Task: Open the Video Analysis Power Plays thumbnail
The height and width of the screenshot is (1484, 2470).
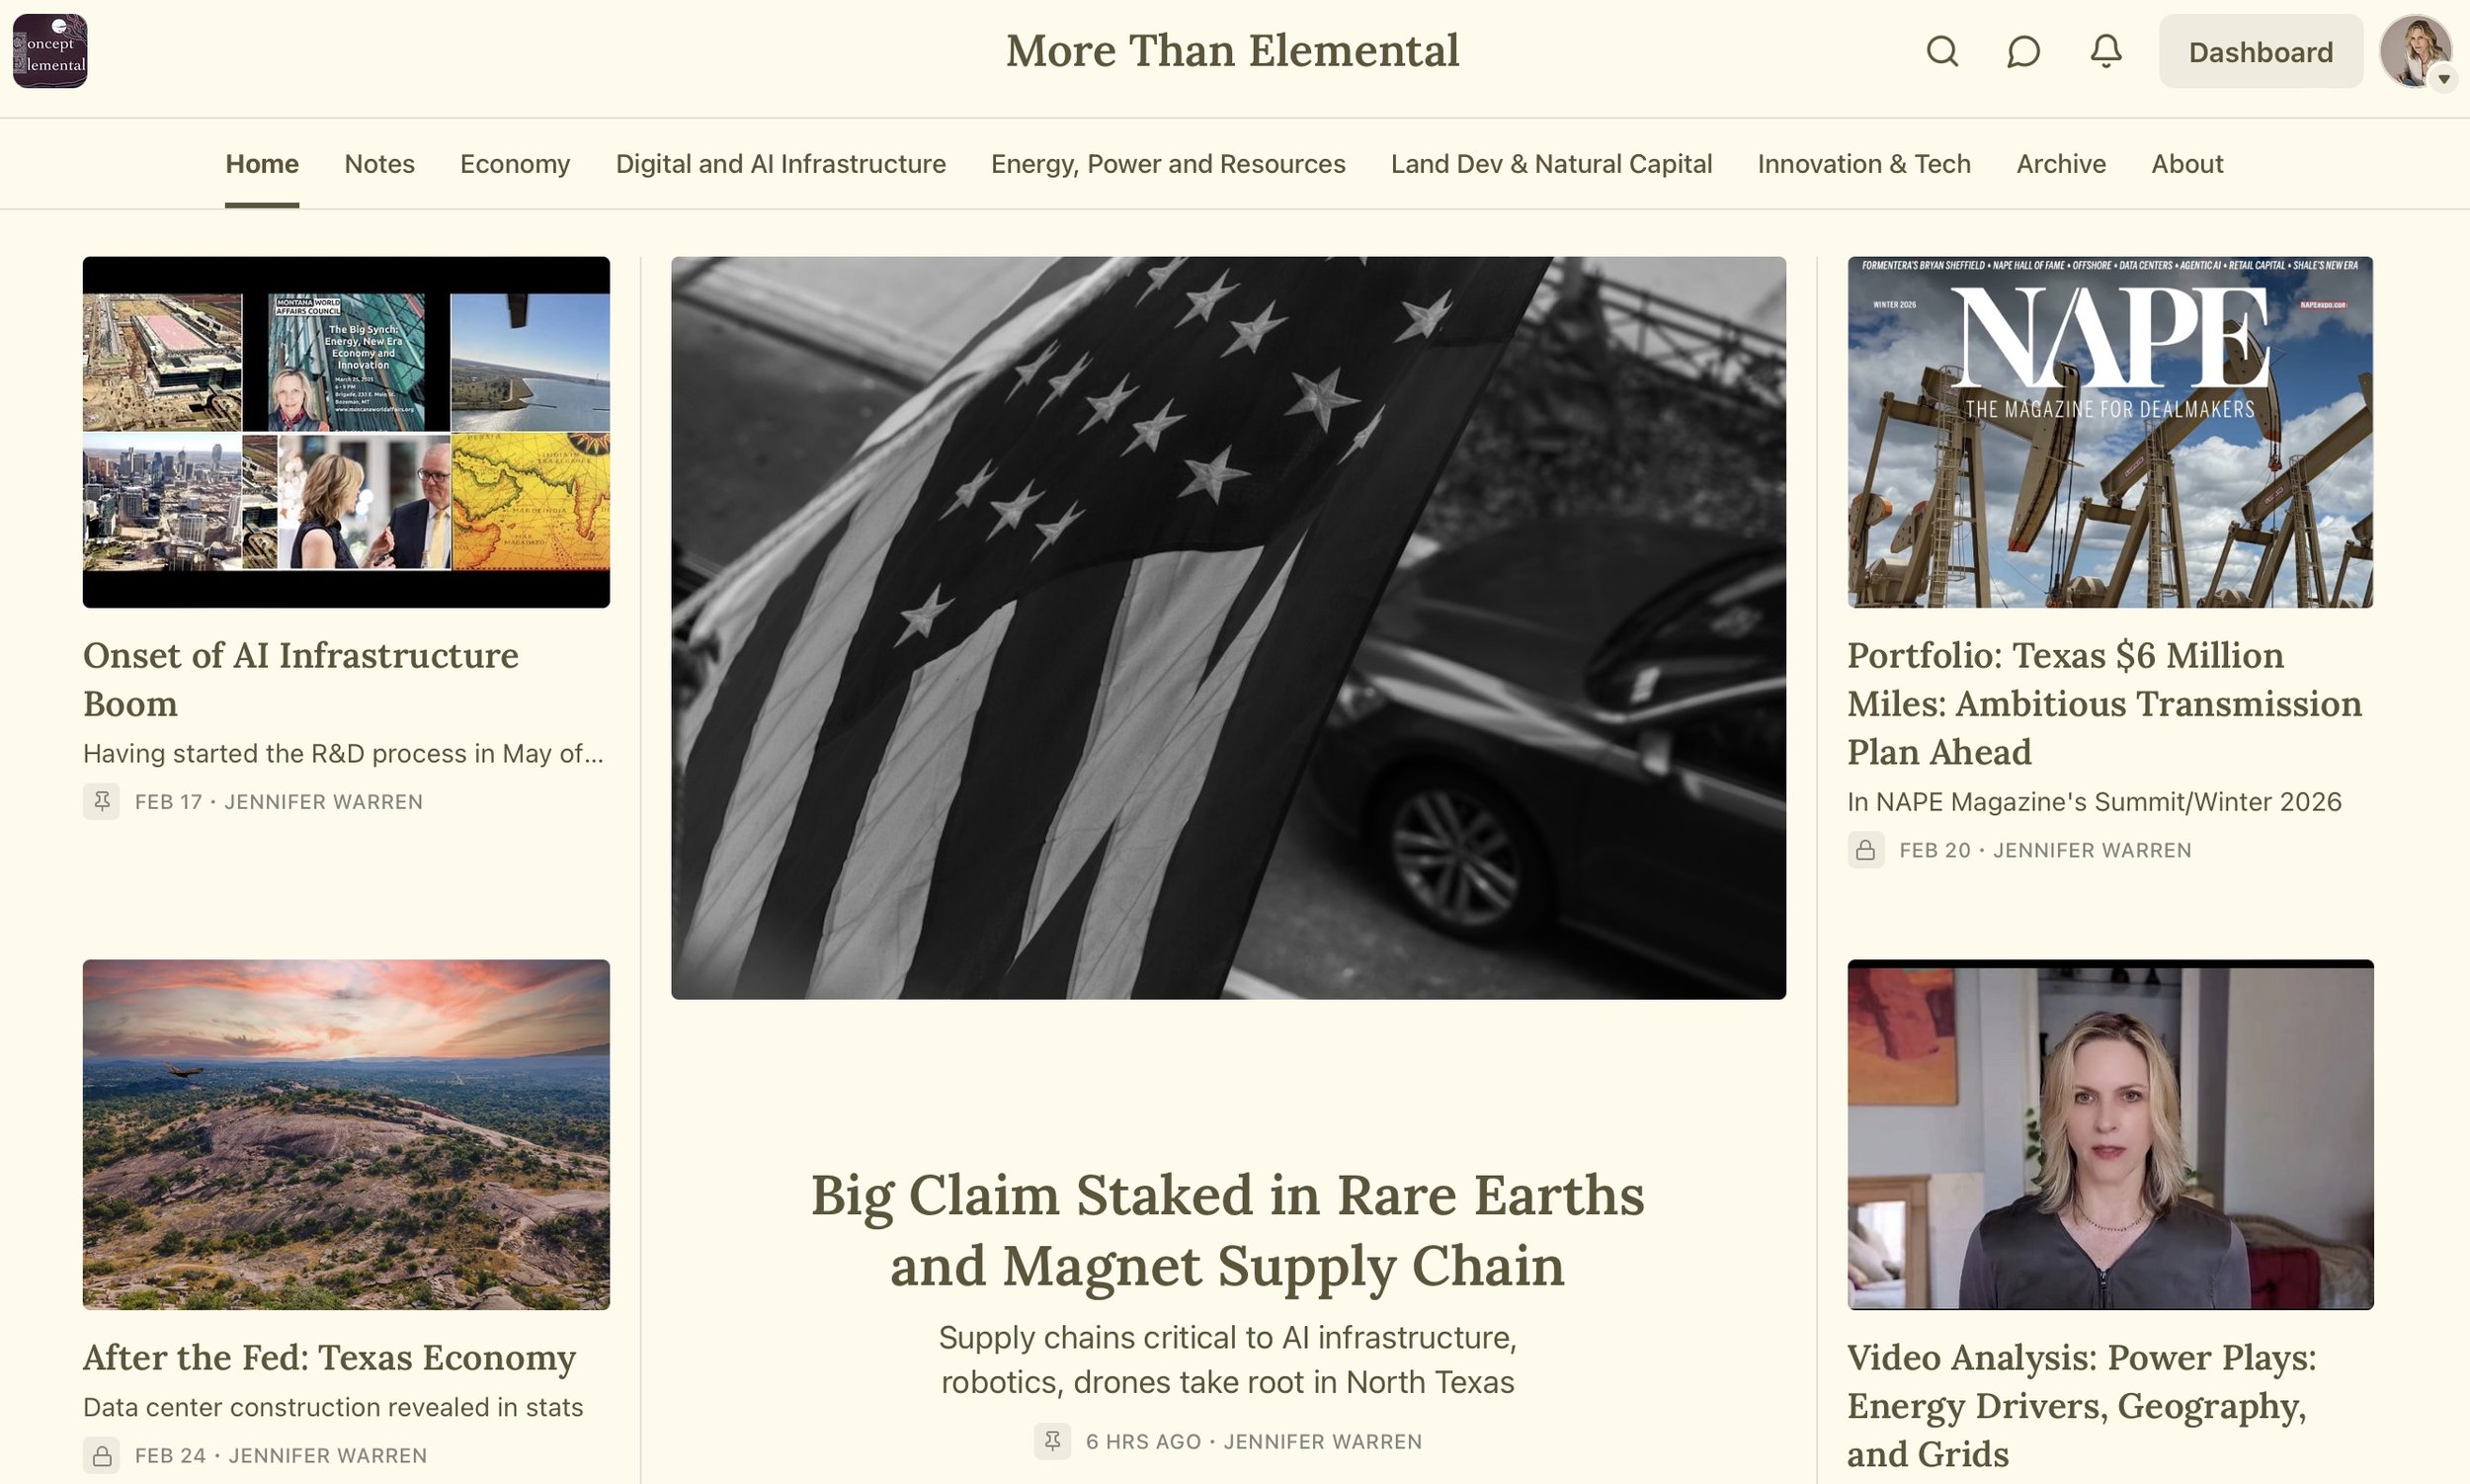Action: tap(2110, 1135)
